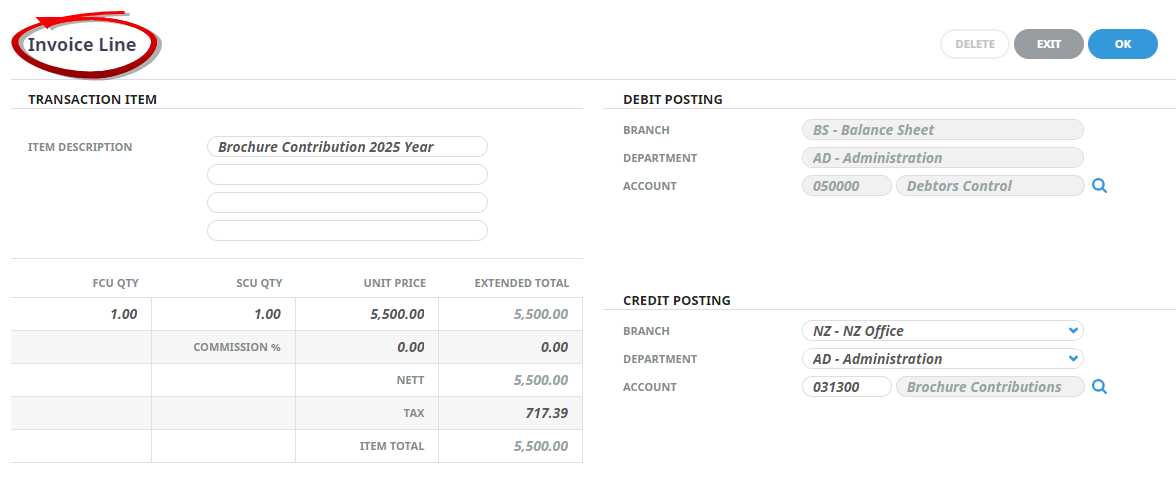The image size is (1176, 481).
Task: Focus the fourth item description line
Action: click(347, 231)
